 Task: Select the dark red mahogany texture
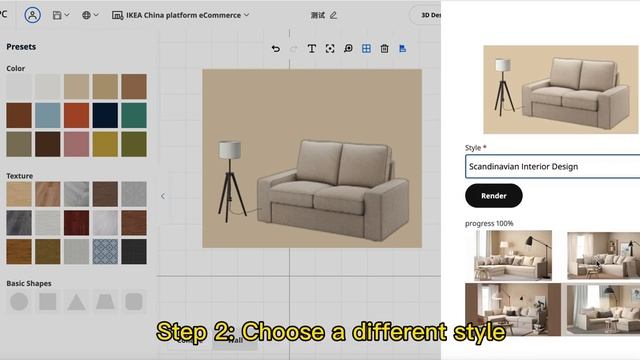tap(76, 223)
